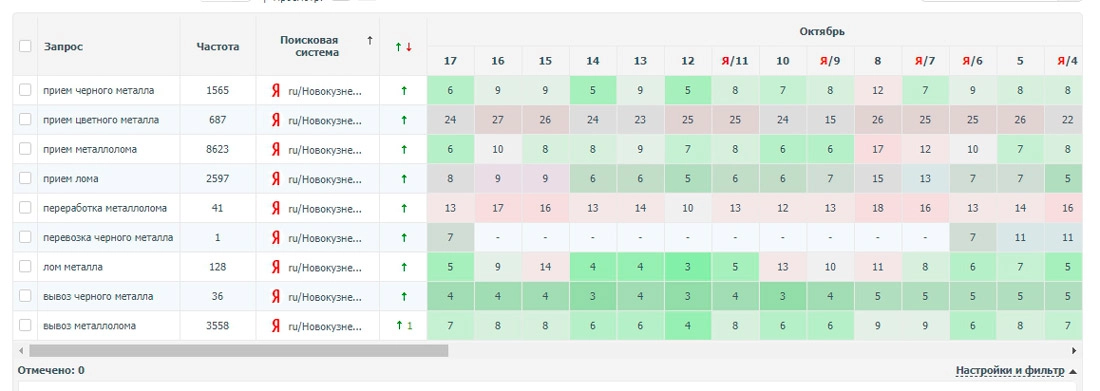Click green up arrow in 'лом металла' row
1100x391 pixels.
pos(403,267)
